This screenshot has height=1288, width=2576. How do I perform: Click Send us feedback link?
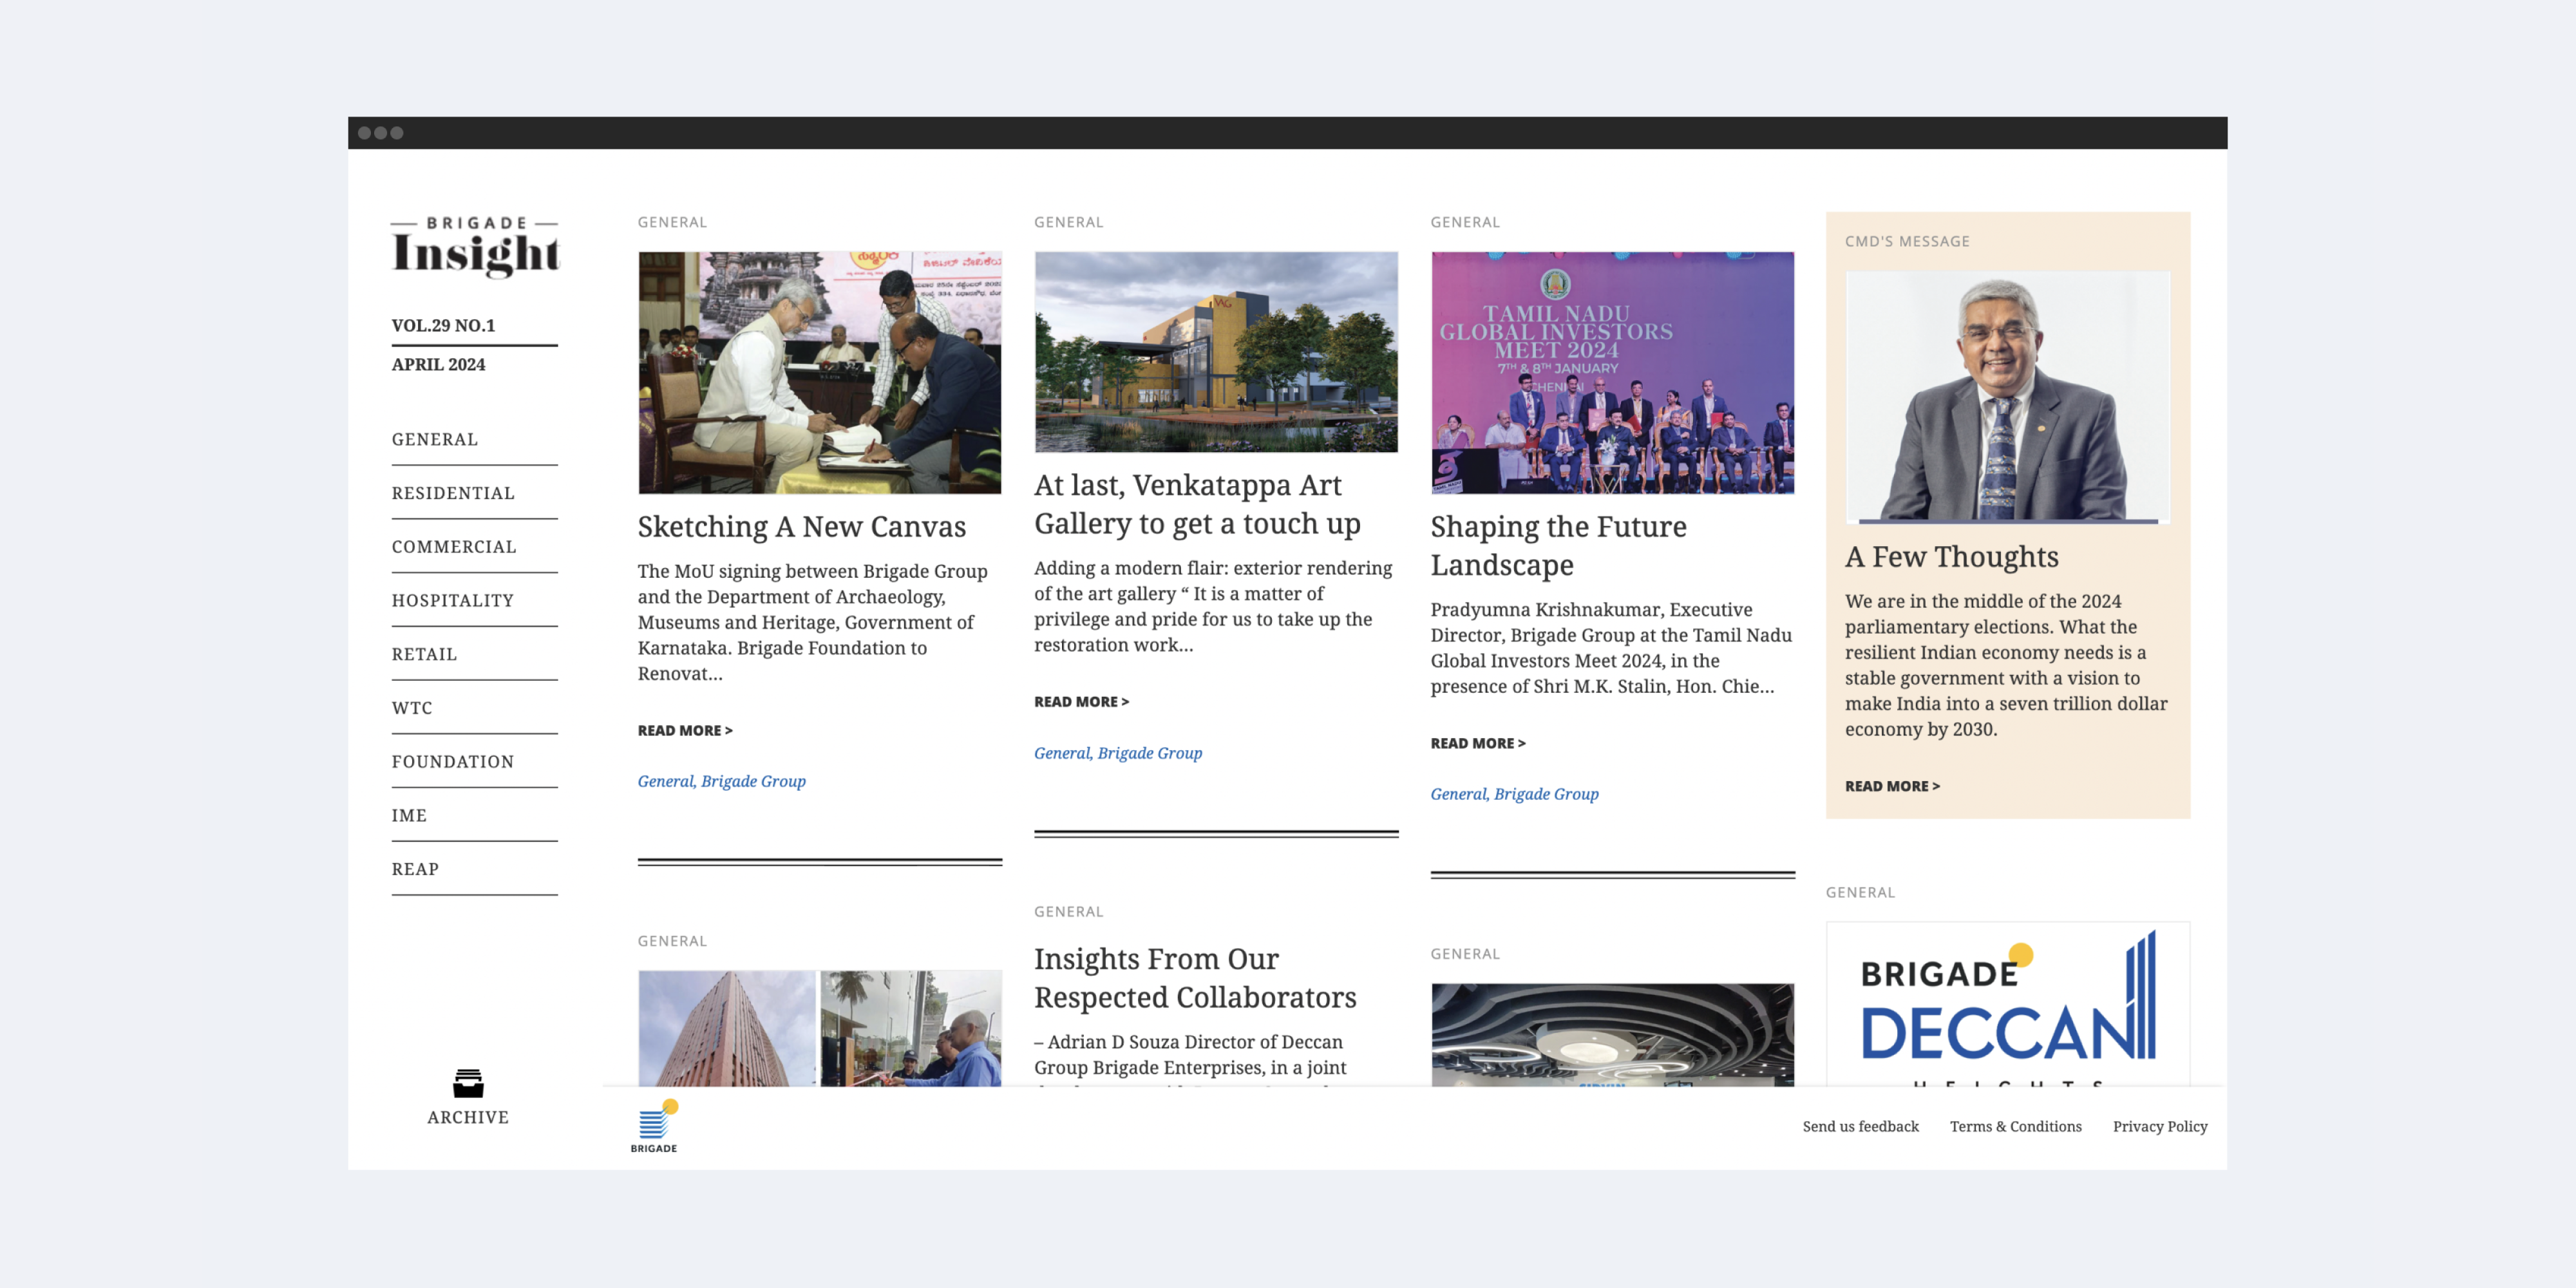[1860, 1126]
